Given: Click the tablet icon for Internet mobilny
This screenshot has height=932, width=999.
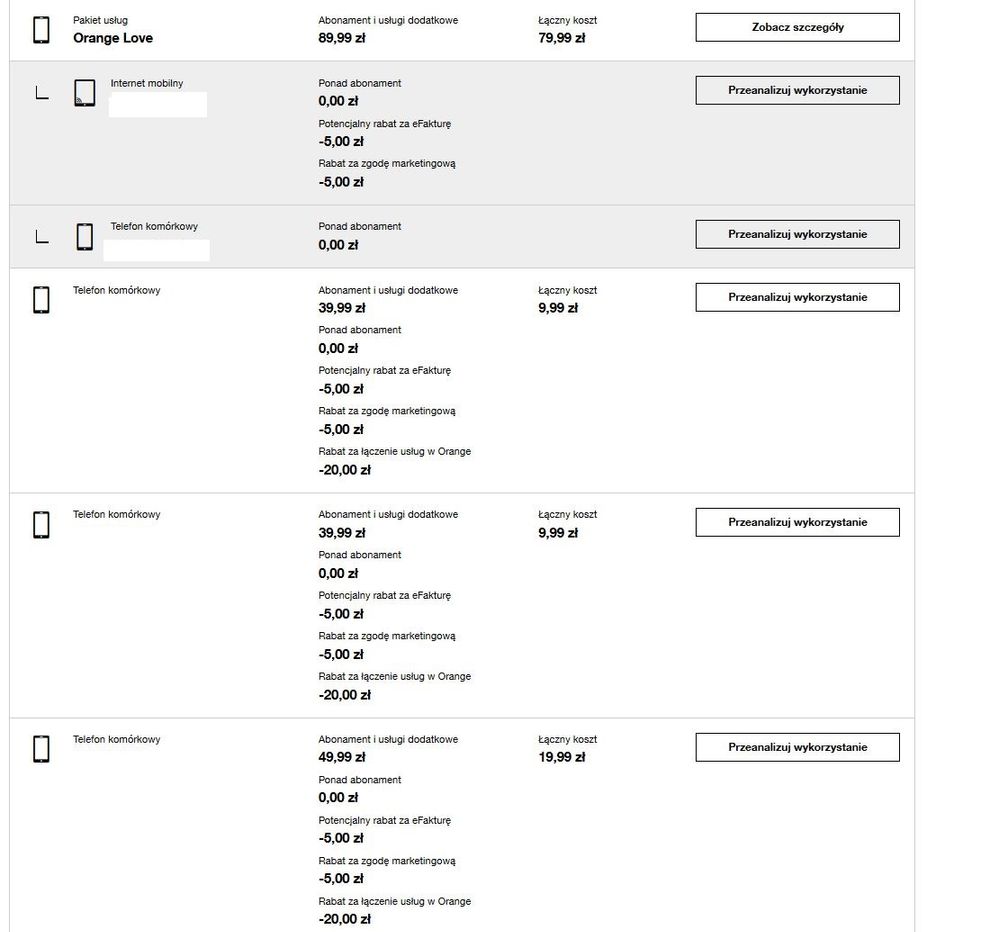Looking at the screenshot, I should click(85, 93).
